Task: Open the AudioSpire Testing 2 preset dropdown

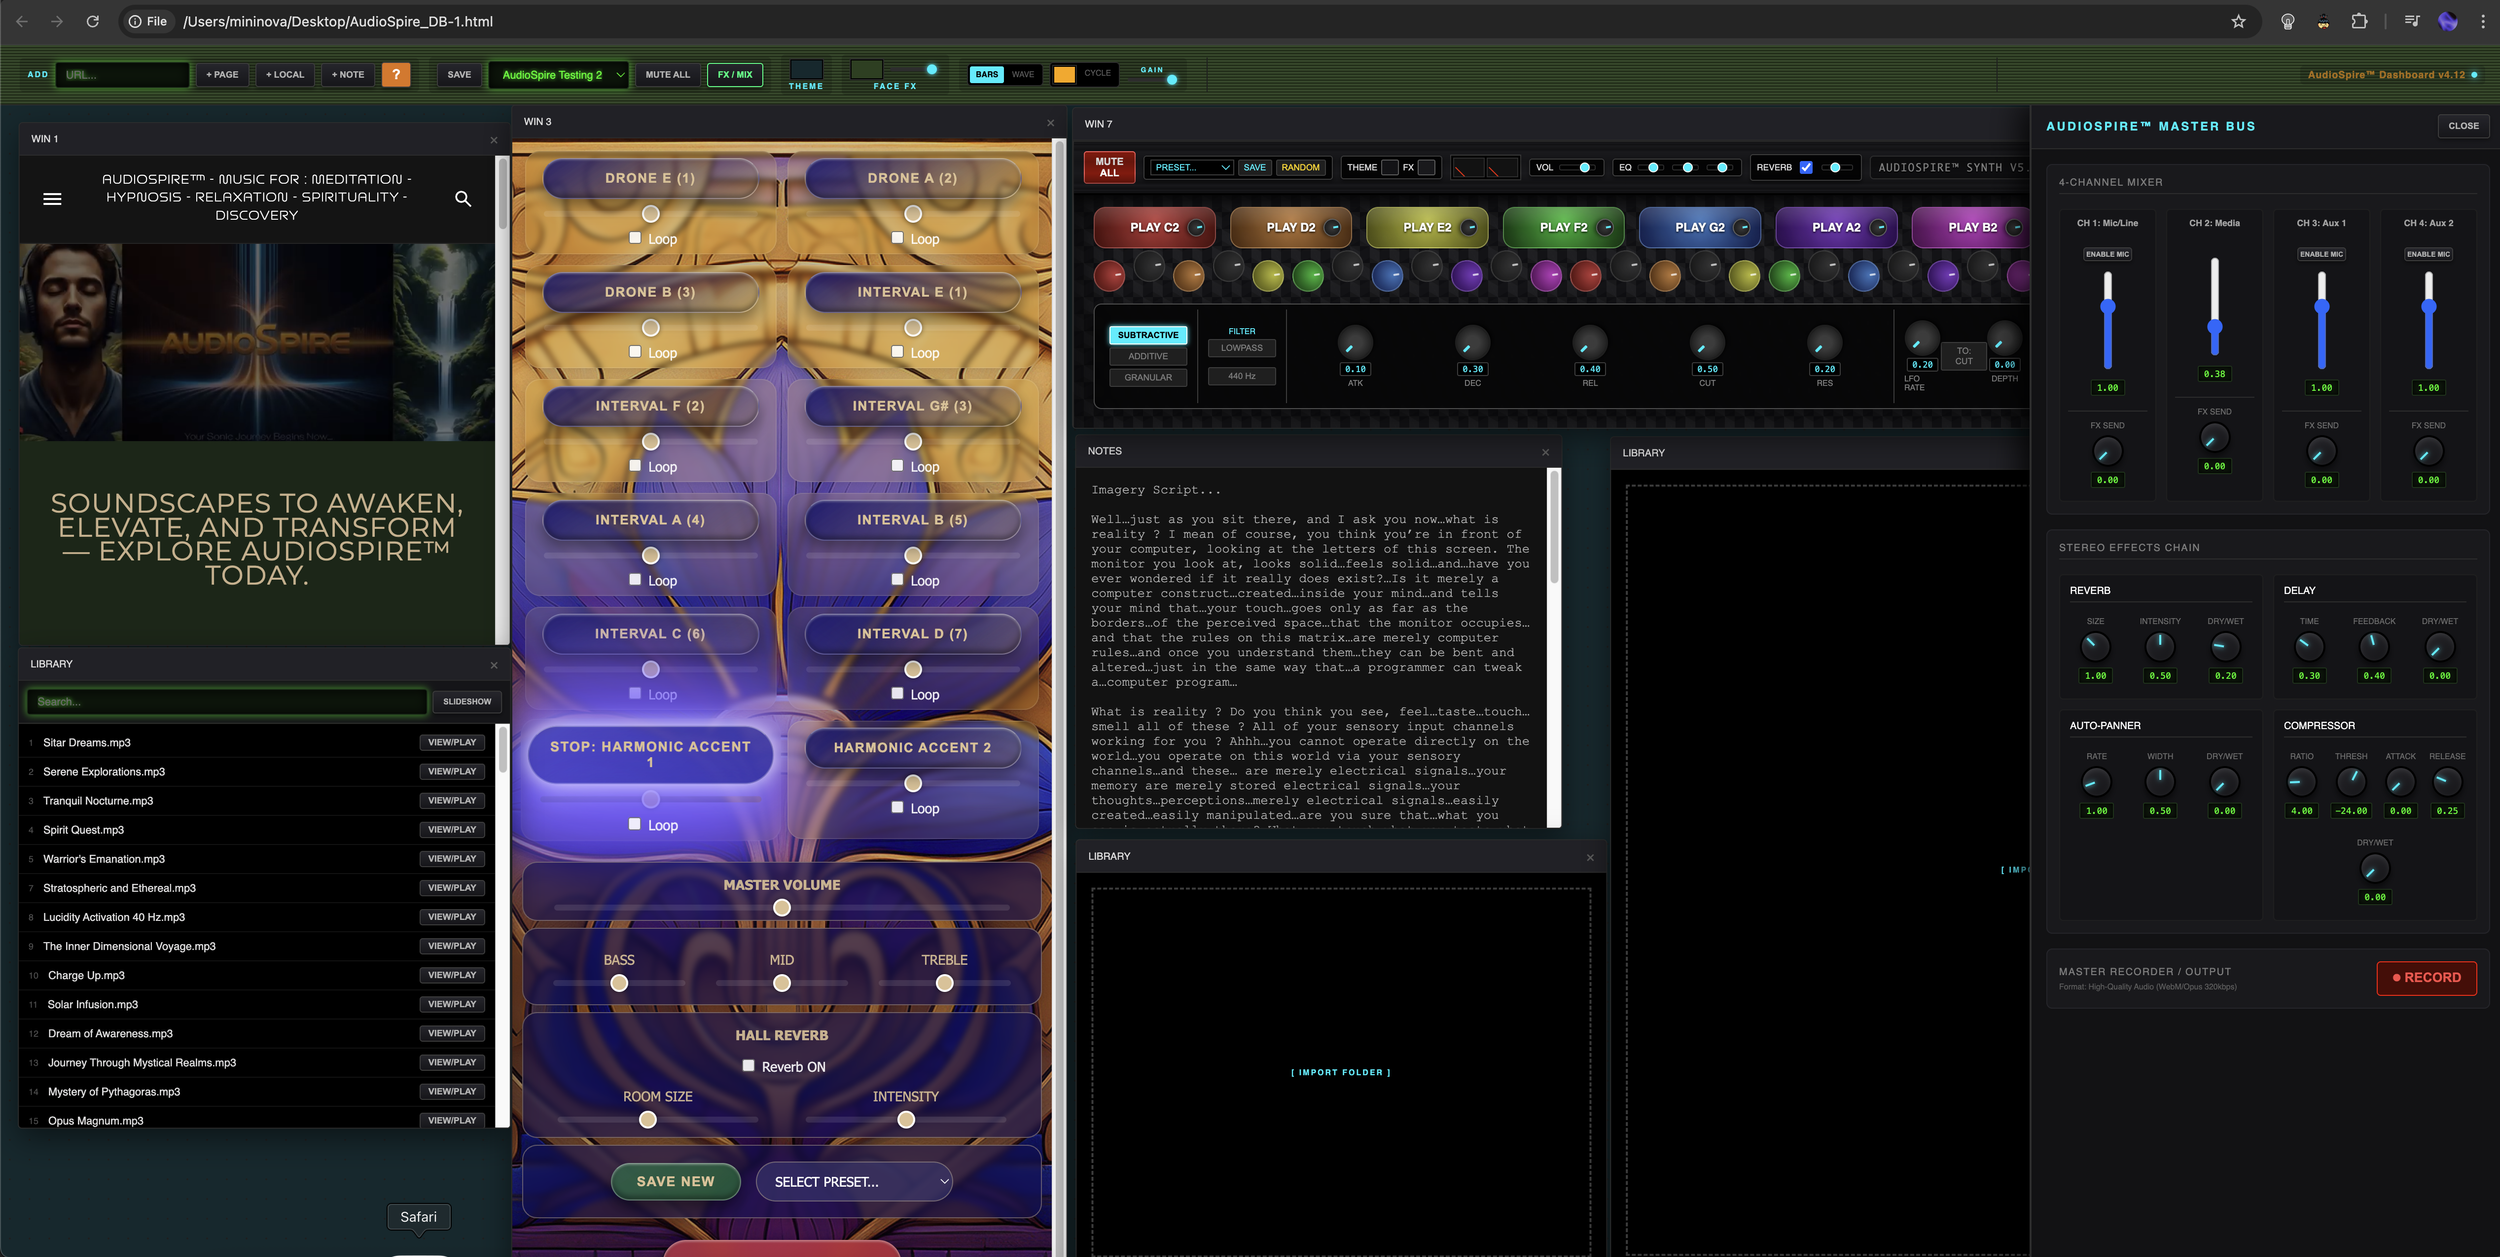Action: (x=559, y=74)
